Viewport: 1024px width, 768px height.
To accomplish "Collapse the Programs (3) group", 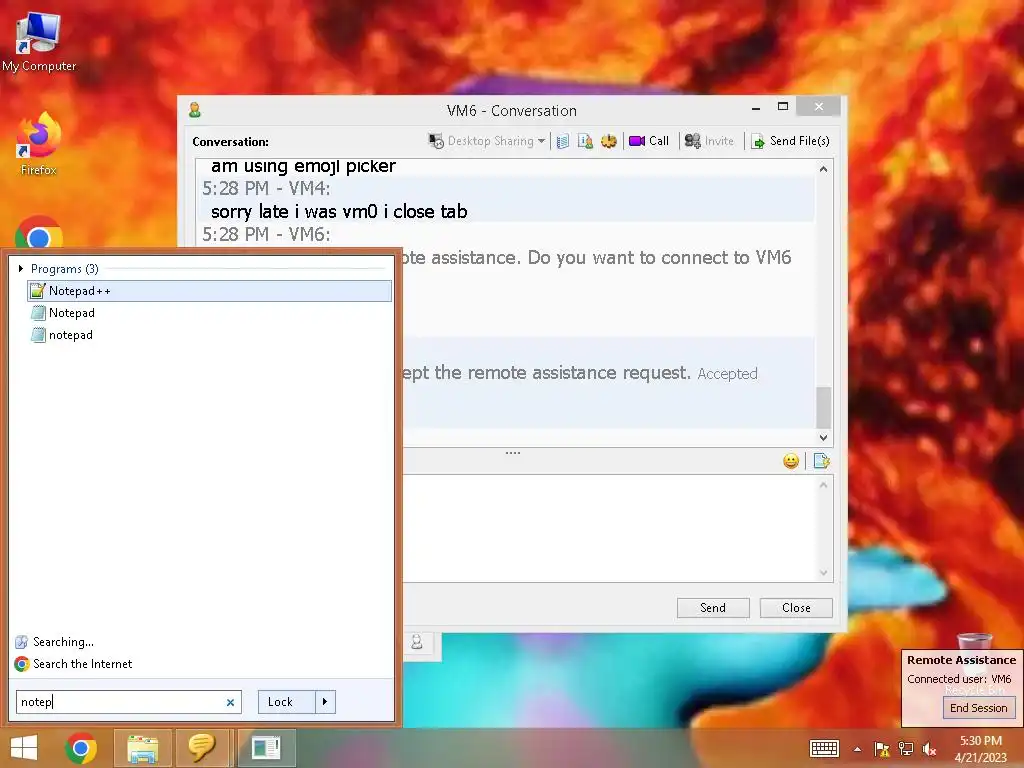I will (x=21, y=268).
